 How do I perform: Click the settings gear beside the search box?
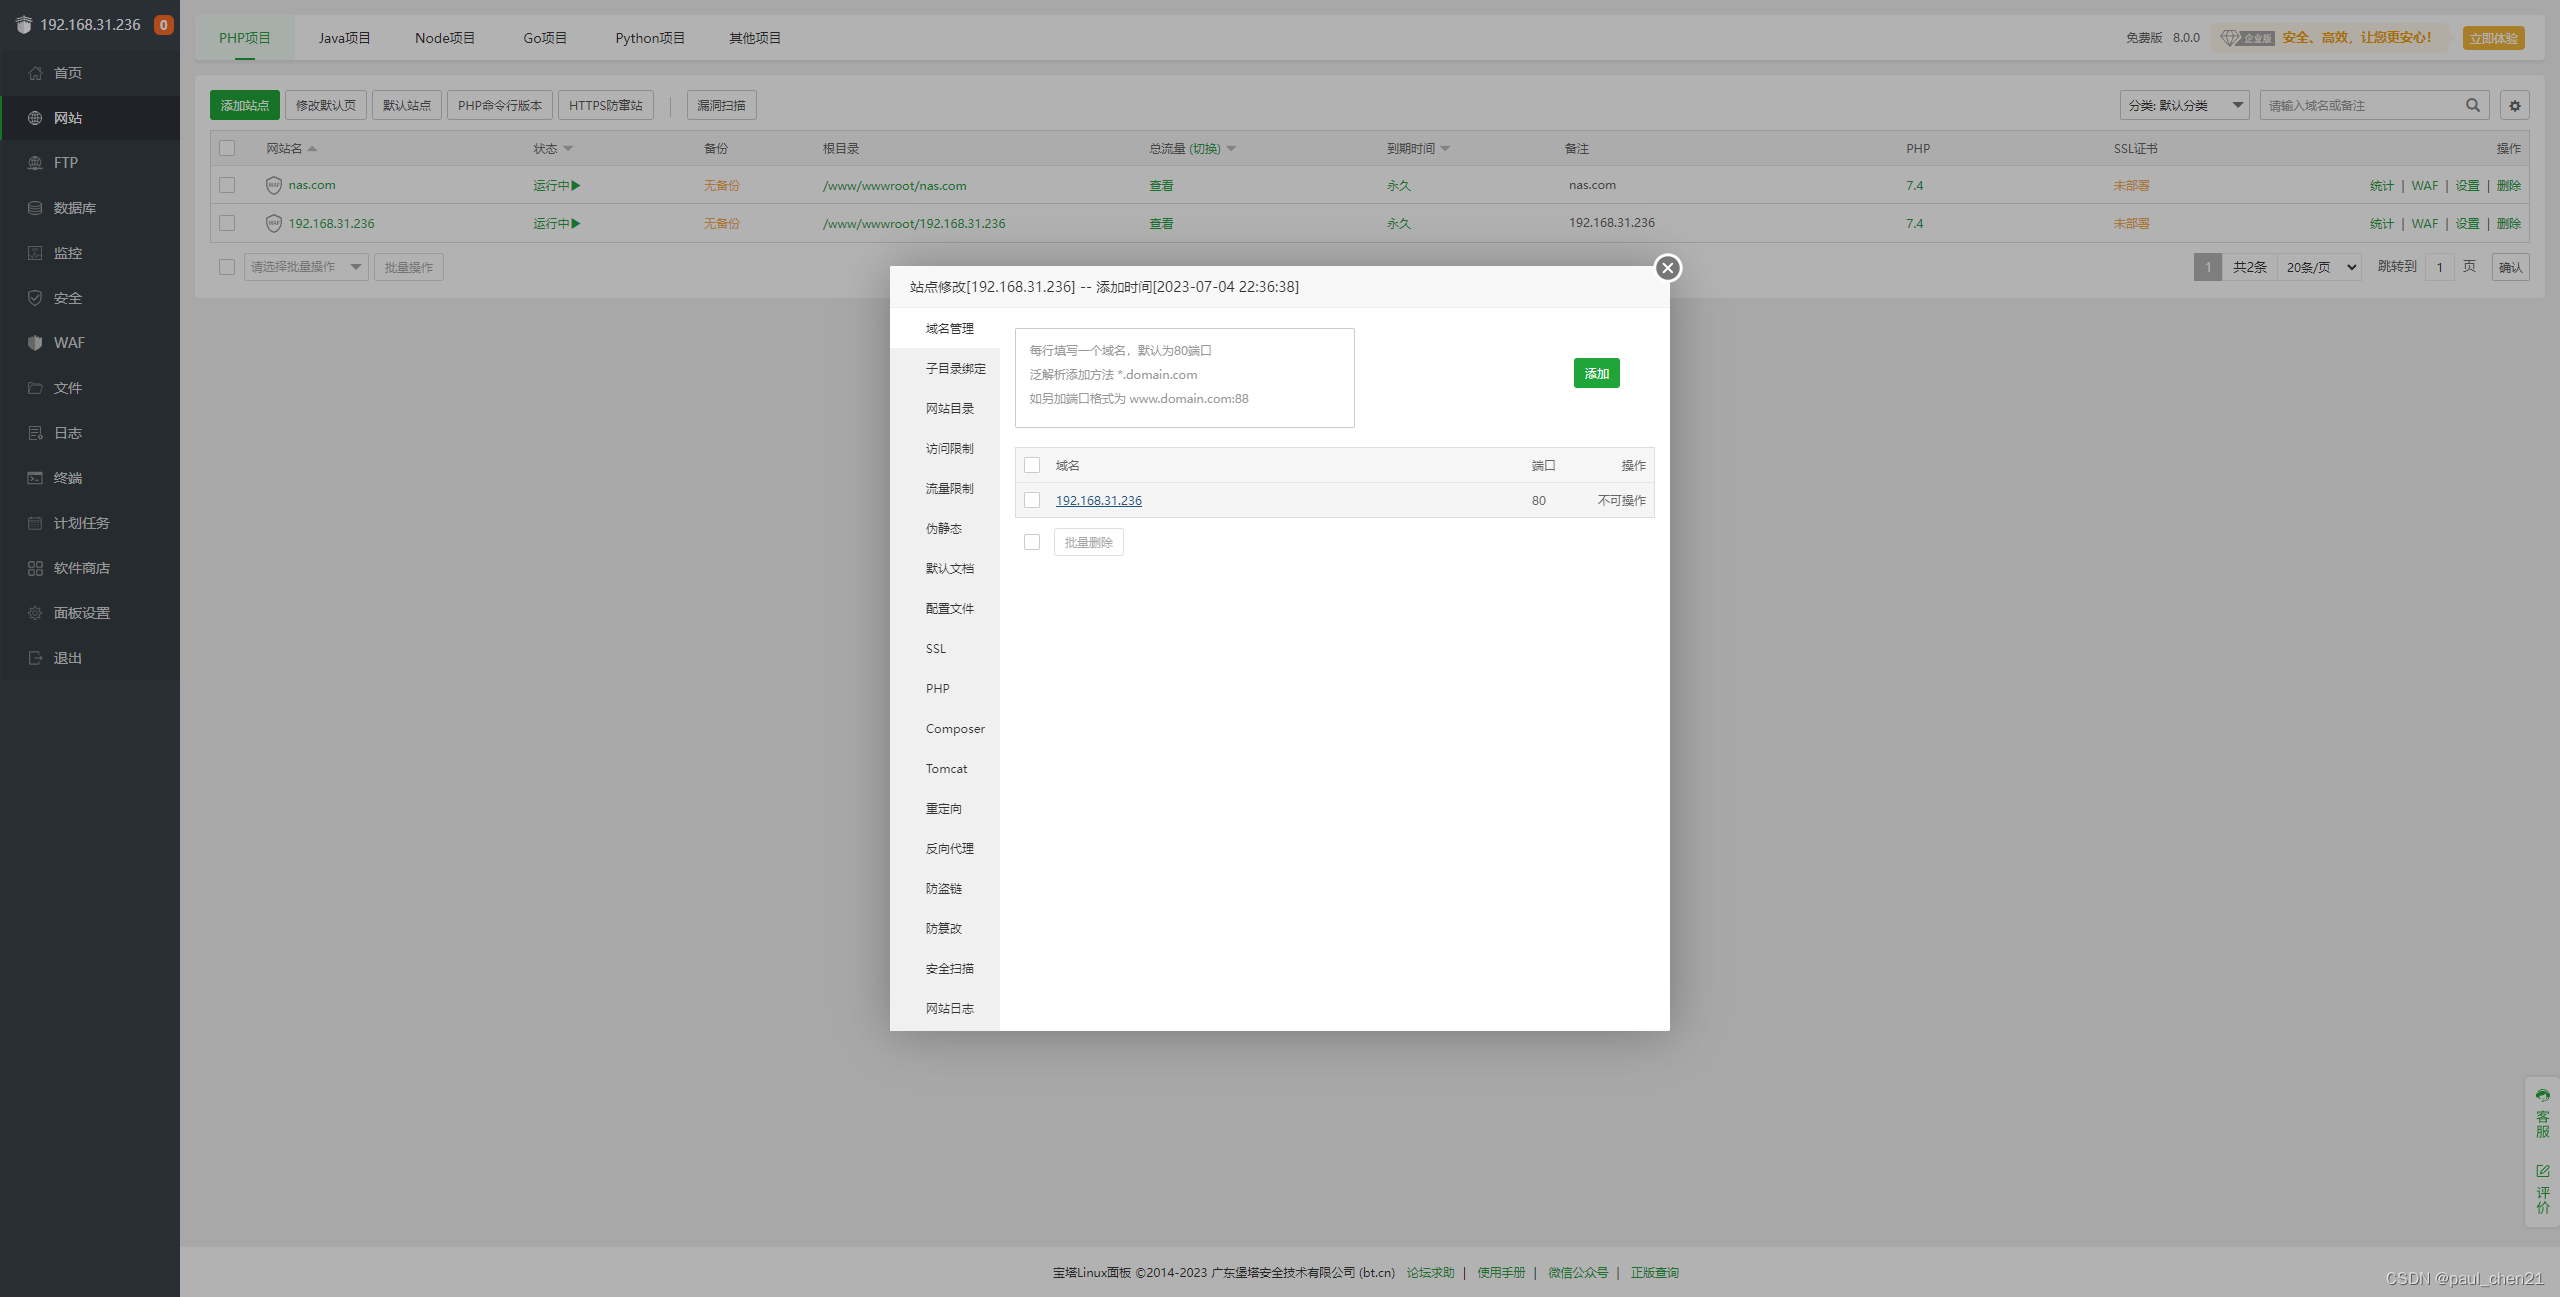click(2516, 105)
